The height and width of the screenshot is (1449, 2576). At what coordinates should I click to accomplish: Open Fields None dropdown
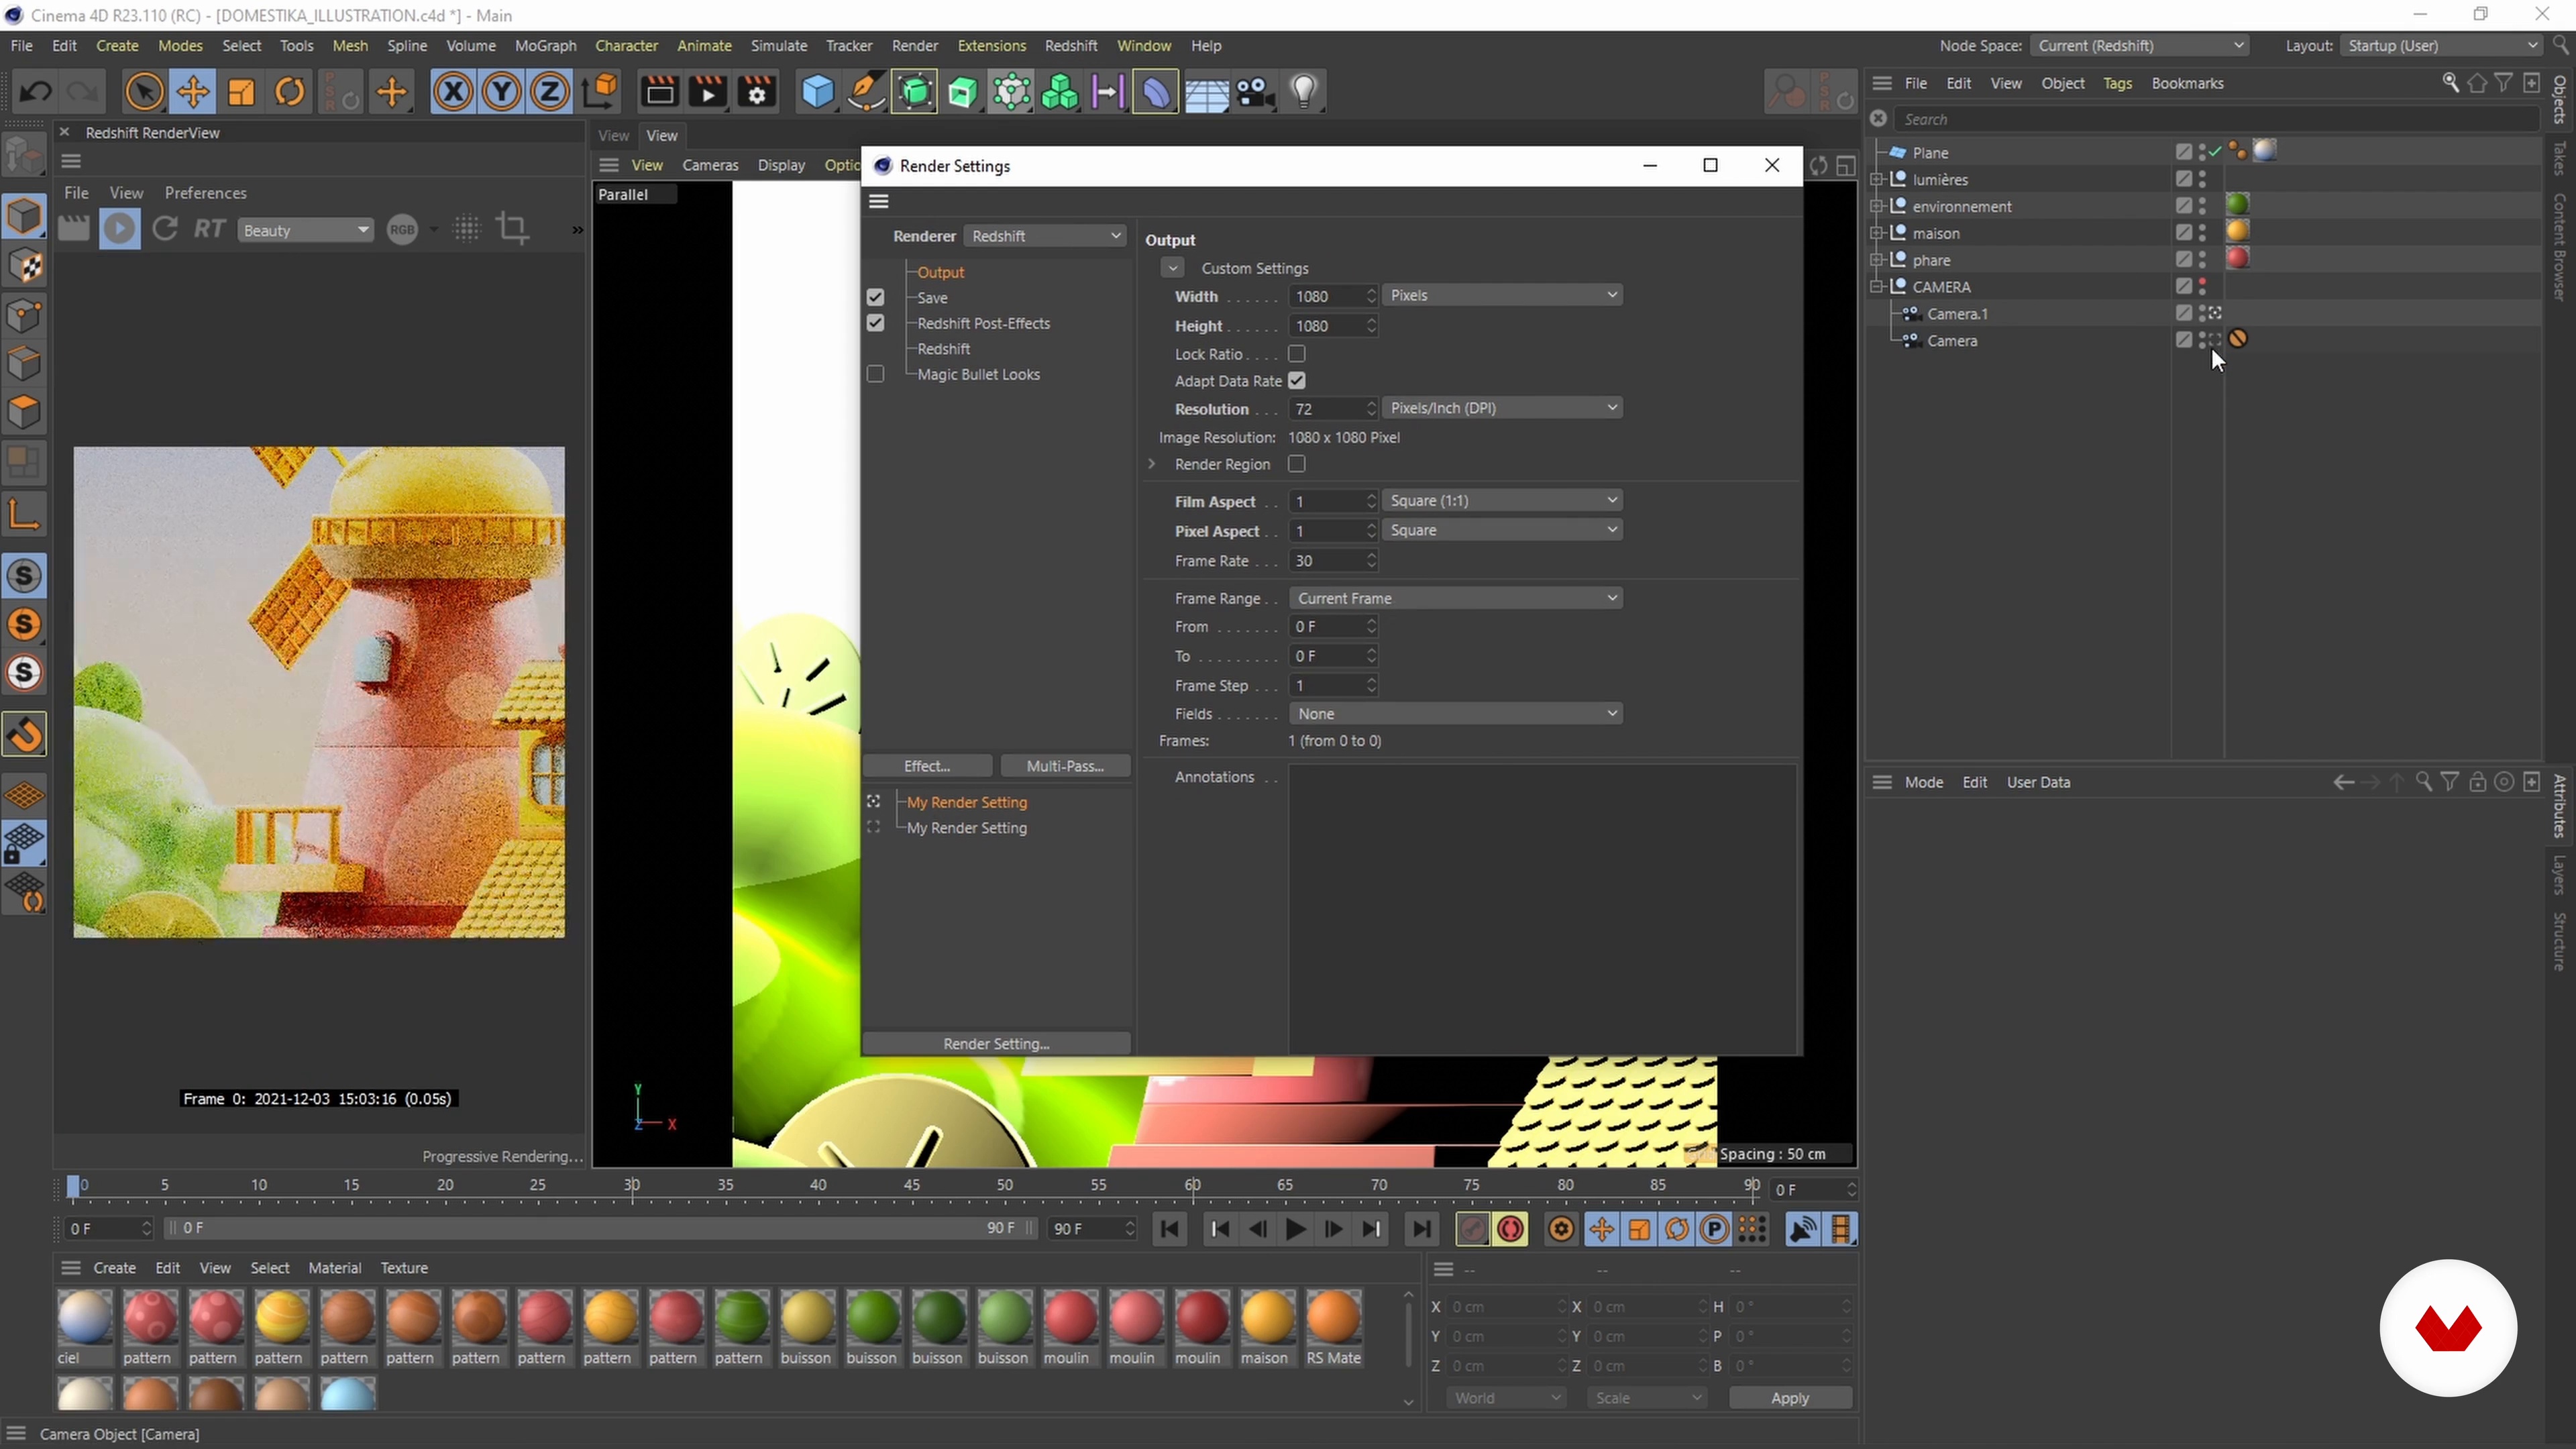(x=1456, y=713)
